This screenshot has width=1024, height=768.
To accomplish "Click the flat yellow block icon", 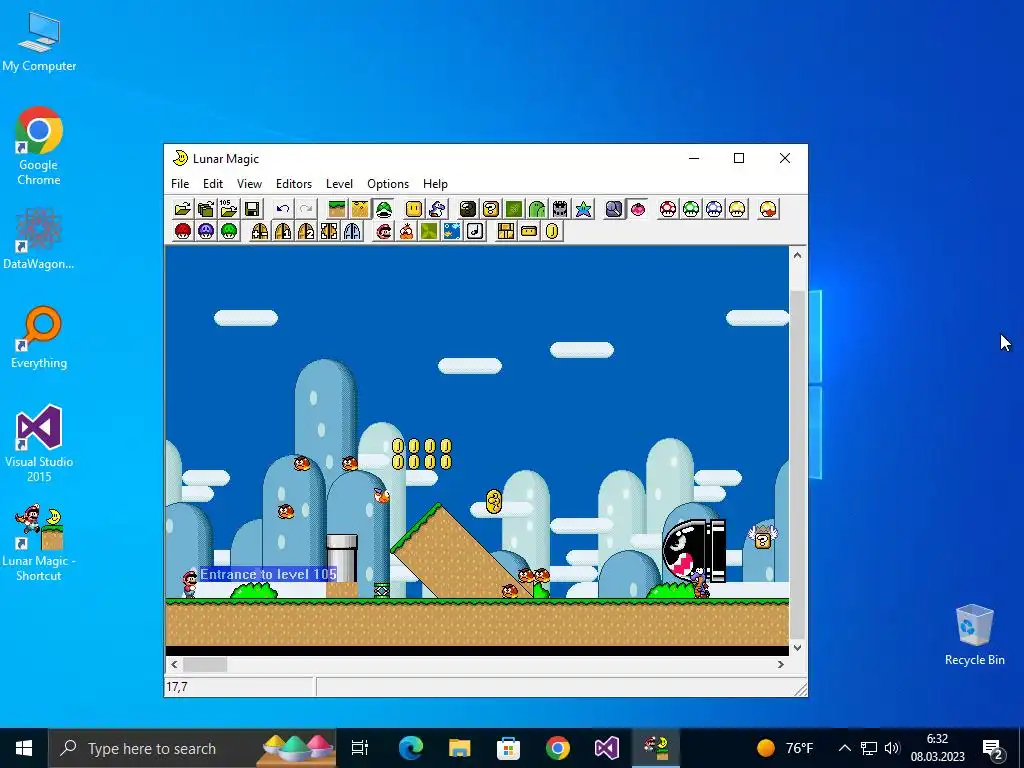I will point(529,231).
